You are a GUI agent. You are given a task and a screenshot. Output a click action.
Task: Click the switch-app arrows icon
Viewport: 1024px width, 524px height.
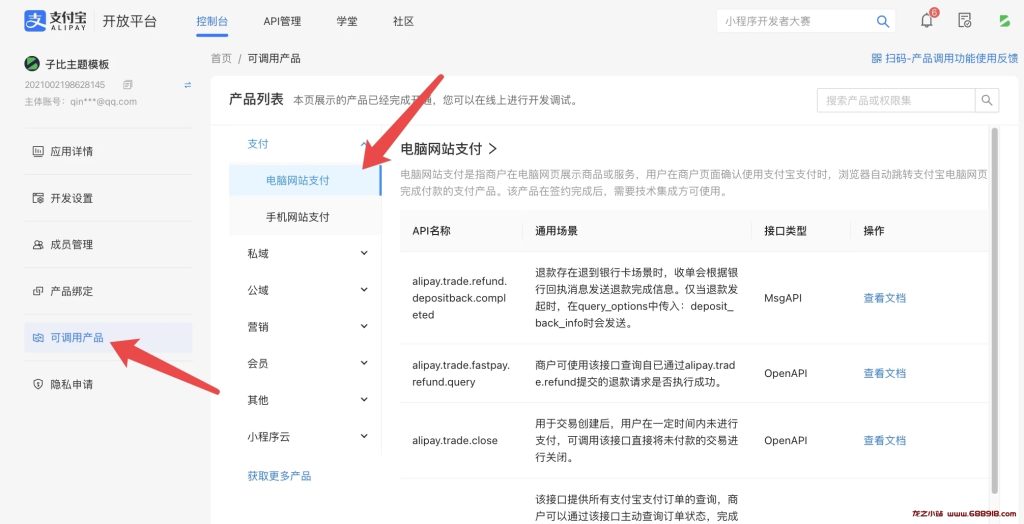pos(187,84)
